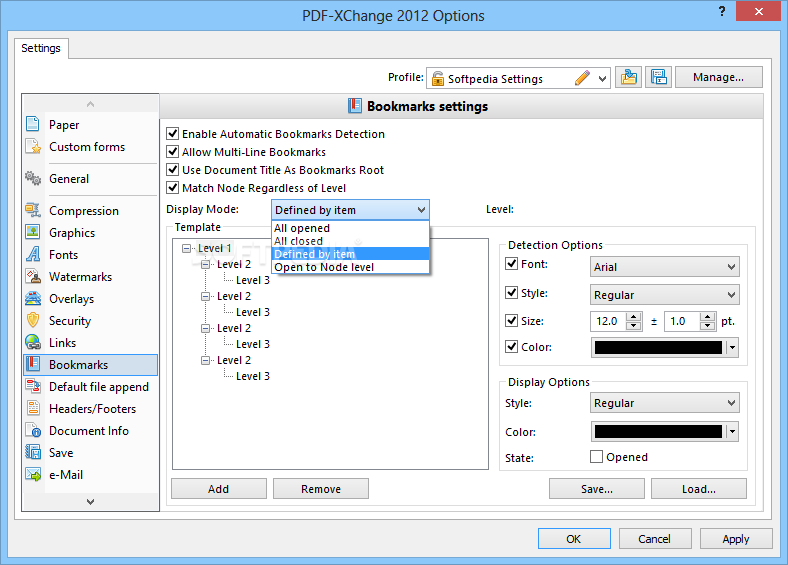Click the Document Info icon
Screen dimensions: 788x565
(x=33, y=430)
